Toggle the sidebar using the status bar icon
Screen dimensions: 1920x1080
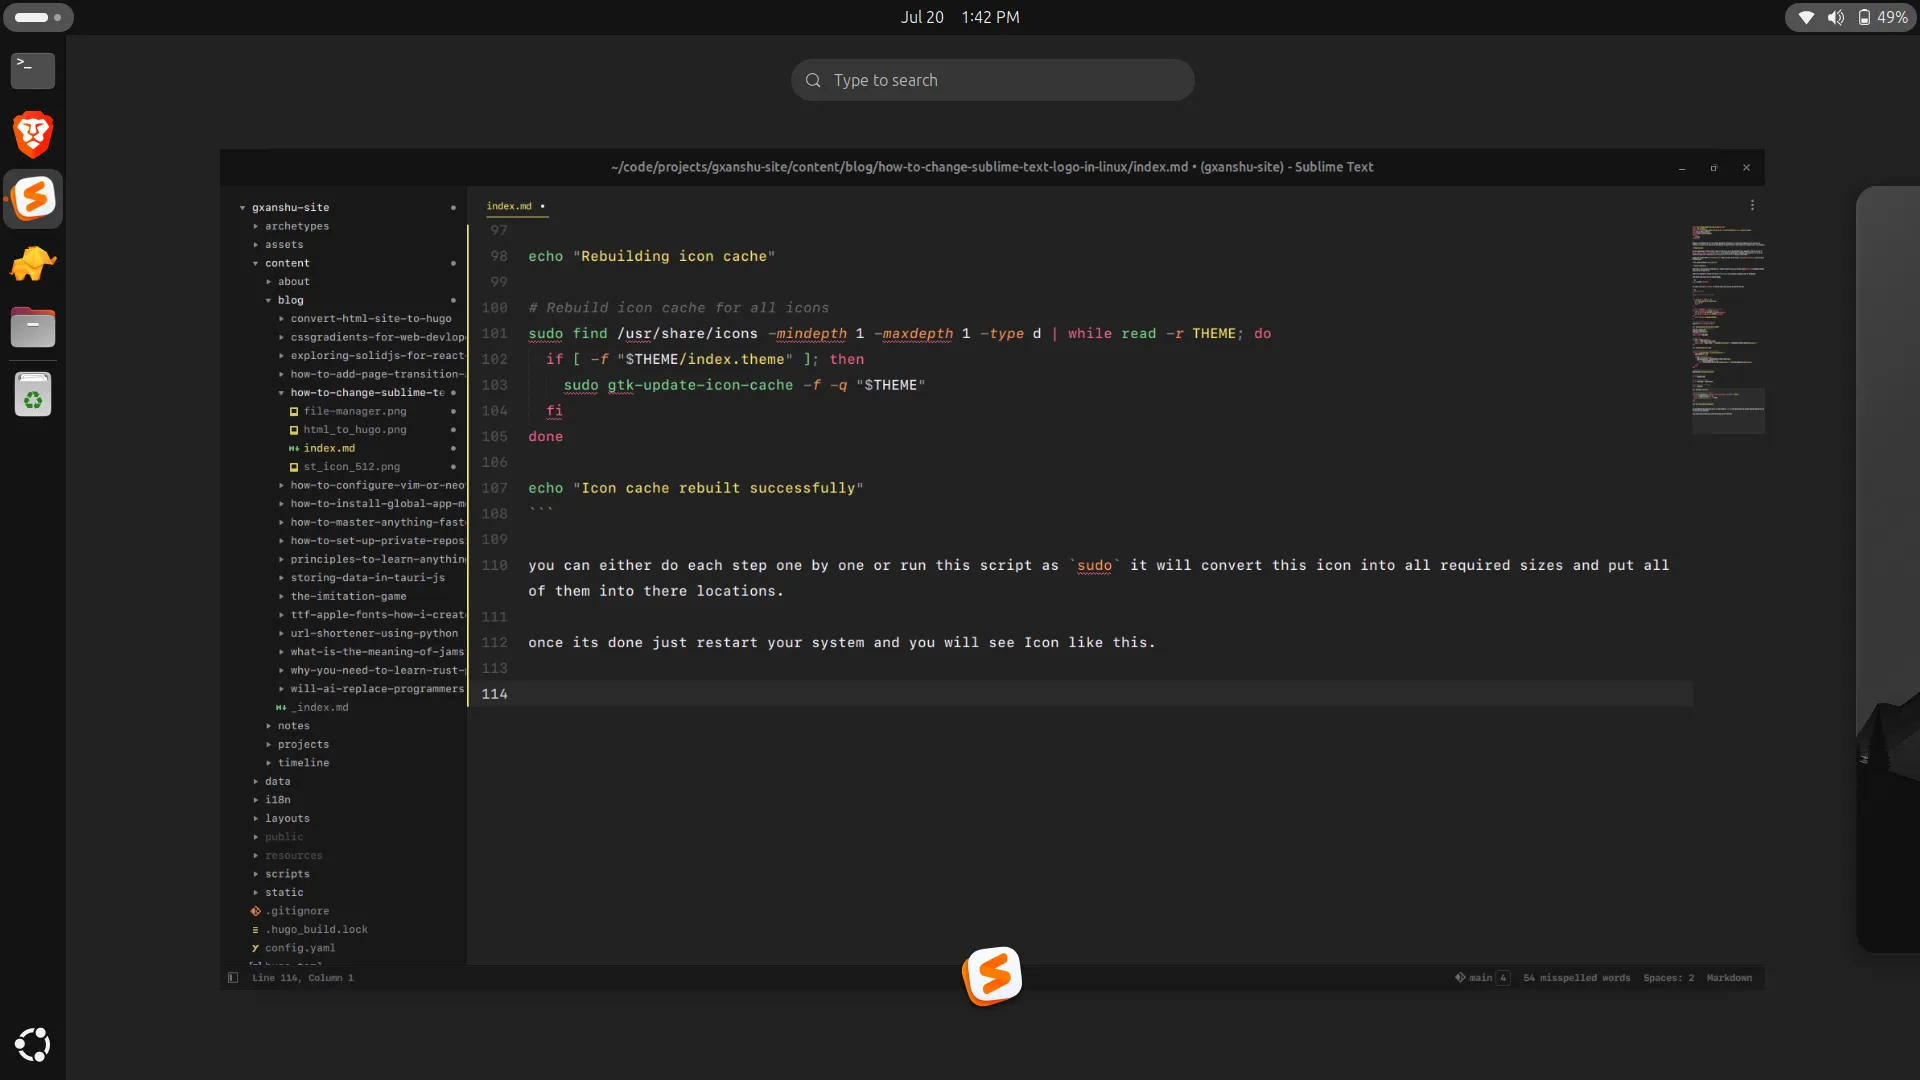pos(233,978)
